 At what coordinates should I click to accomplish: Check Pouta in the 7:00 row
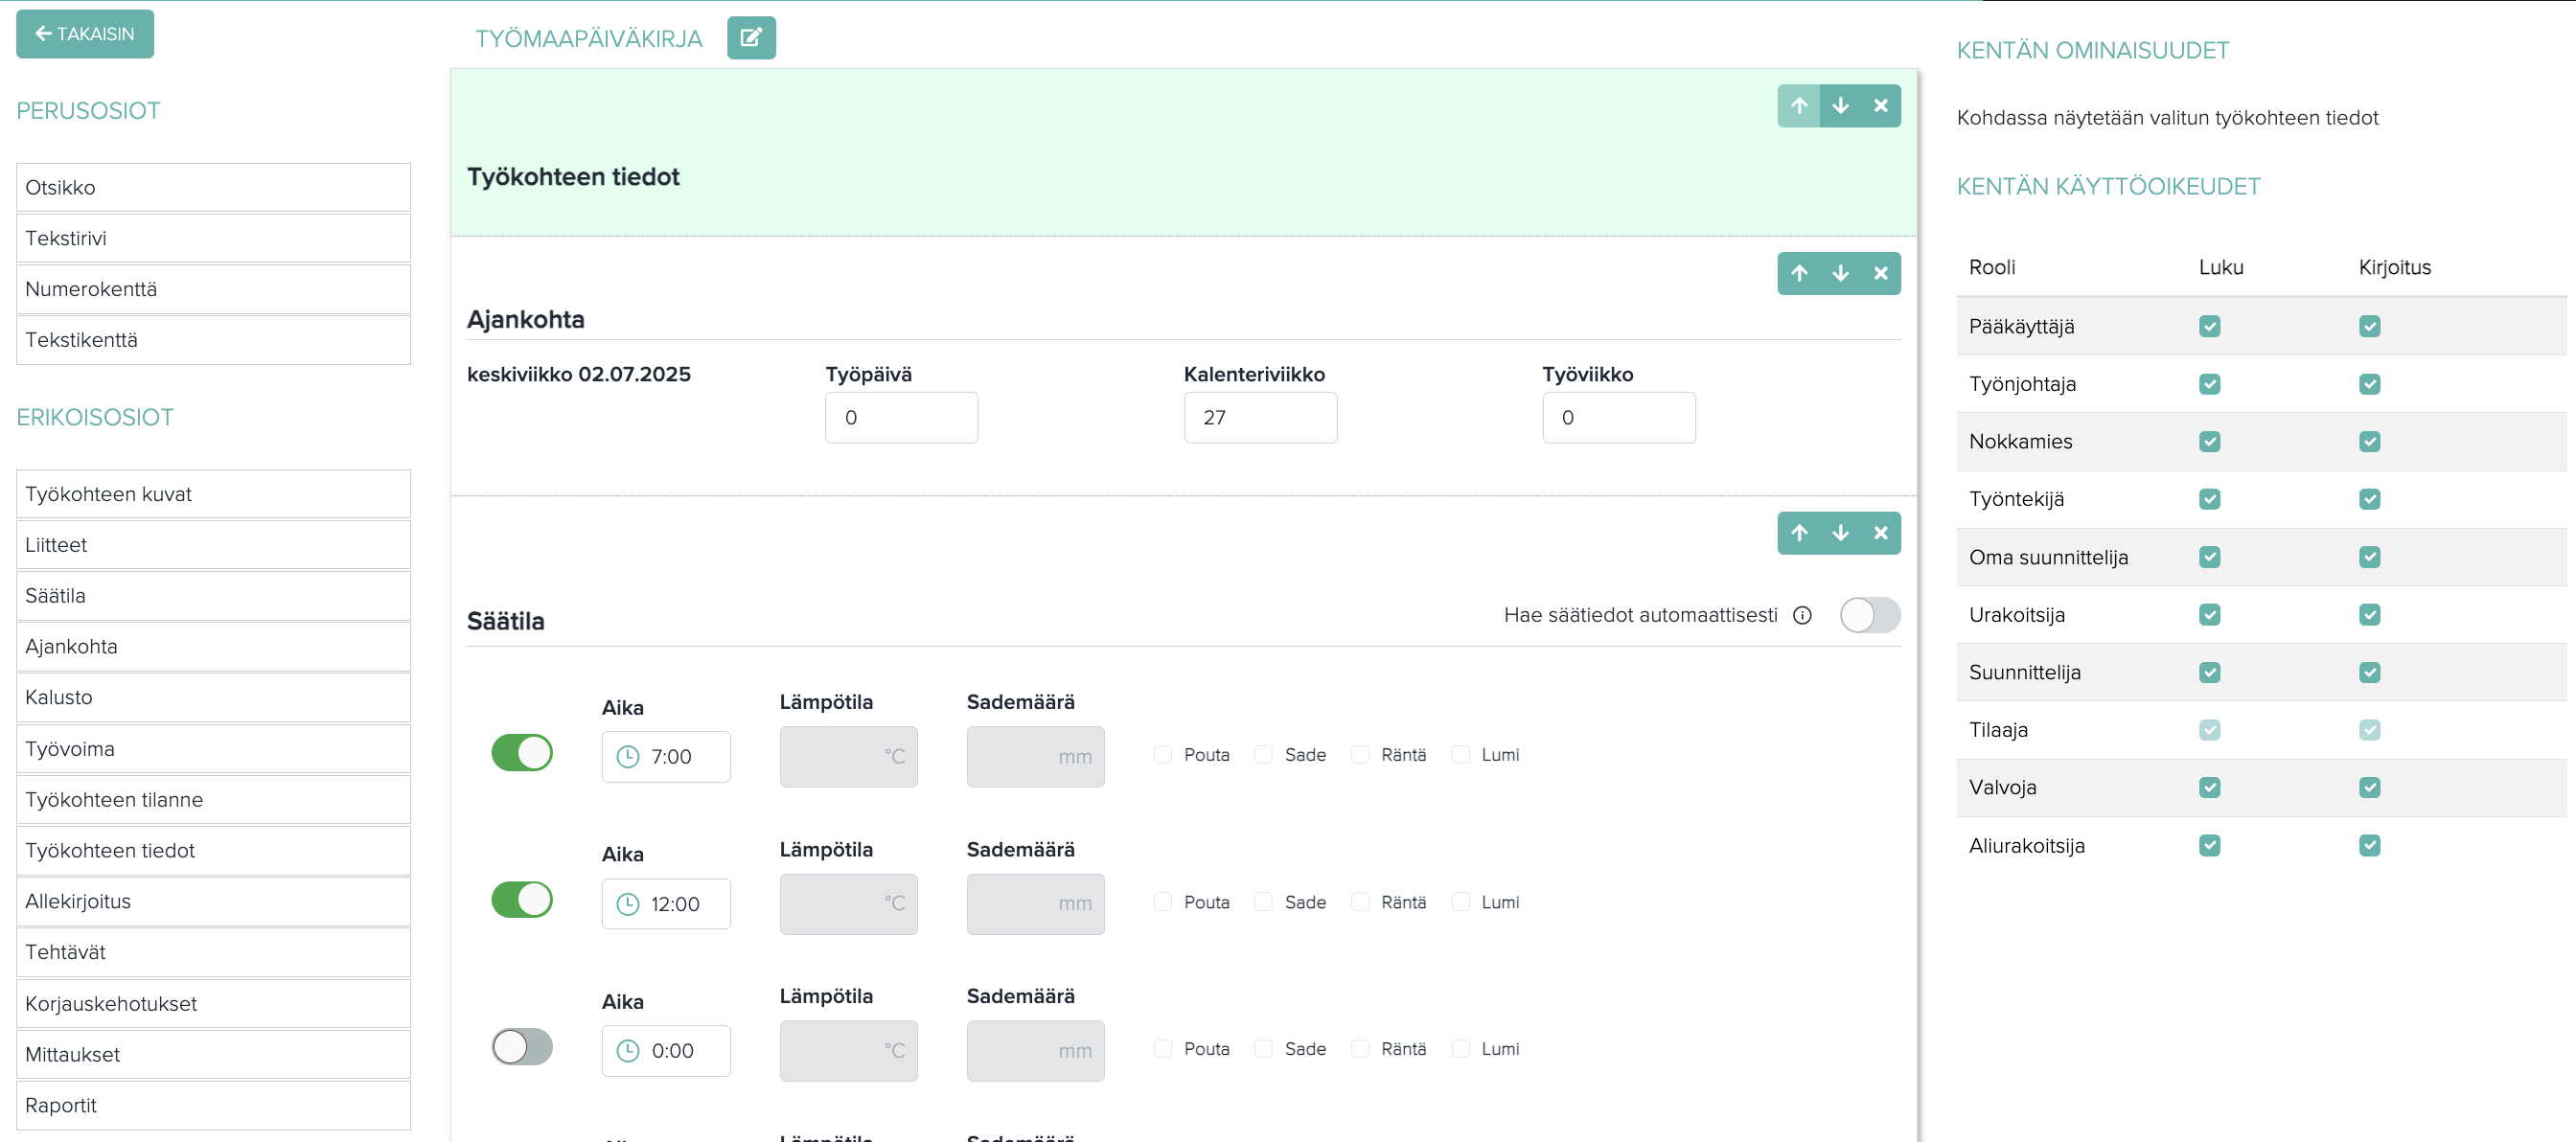click(x=1163, y=754)
